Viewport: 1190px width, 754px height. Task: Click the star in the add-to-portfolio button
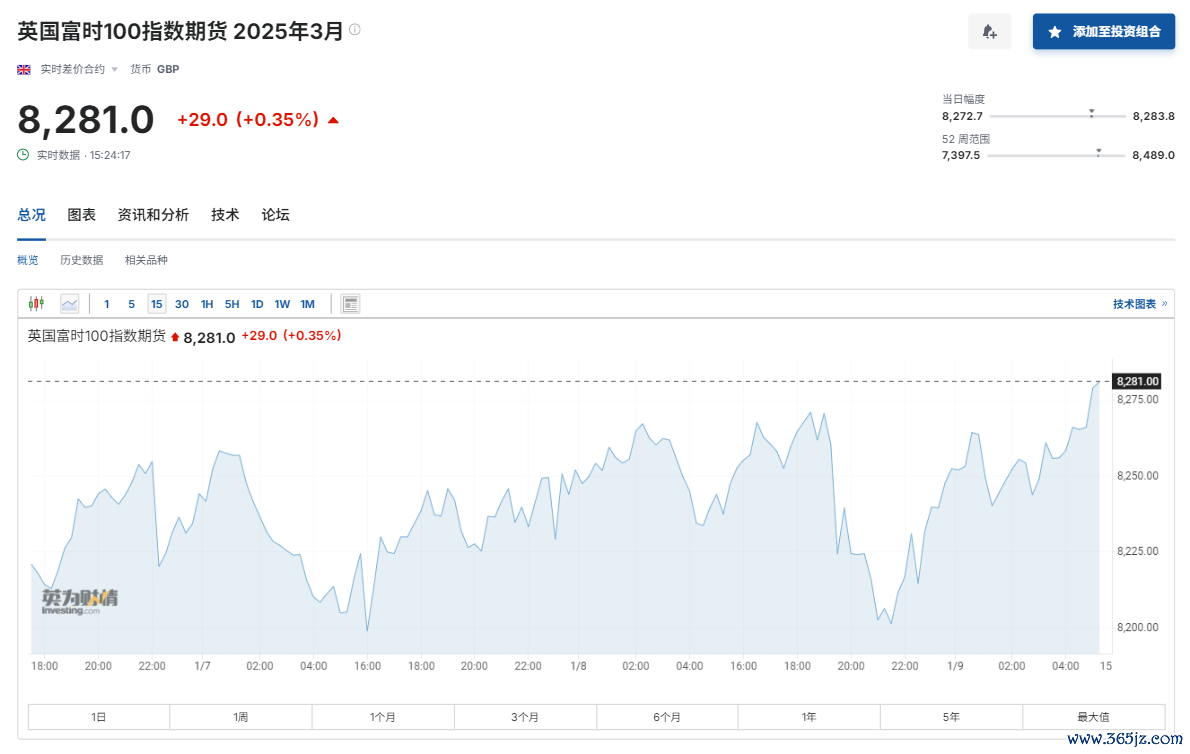click(1054, 32)
